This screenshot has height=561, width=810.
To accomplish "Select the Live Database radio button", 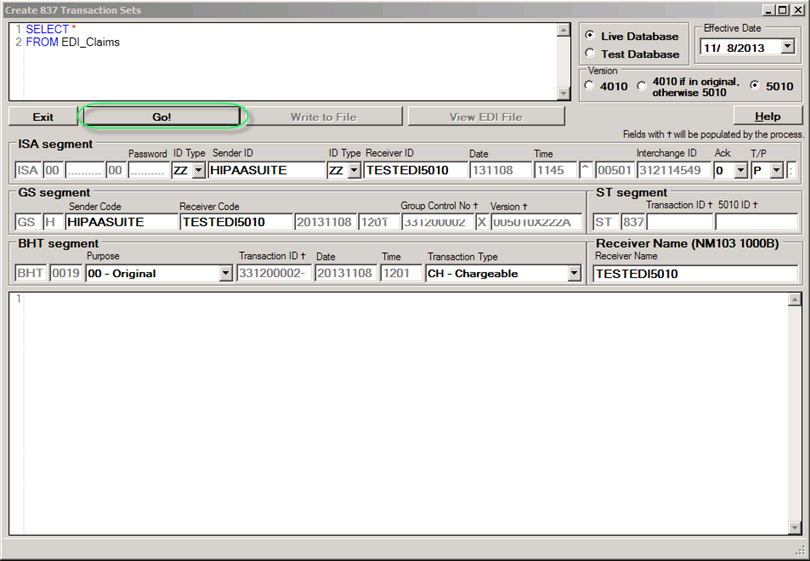I will (x=590, y=36).
